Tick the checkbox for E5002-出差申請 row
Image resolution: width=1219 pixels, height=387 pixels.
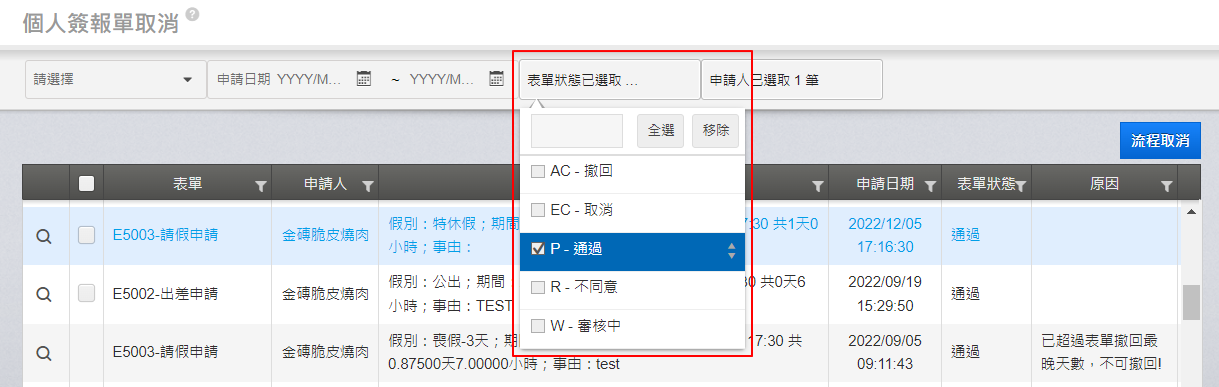point(86,293)
